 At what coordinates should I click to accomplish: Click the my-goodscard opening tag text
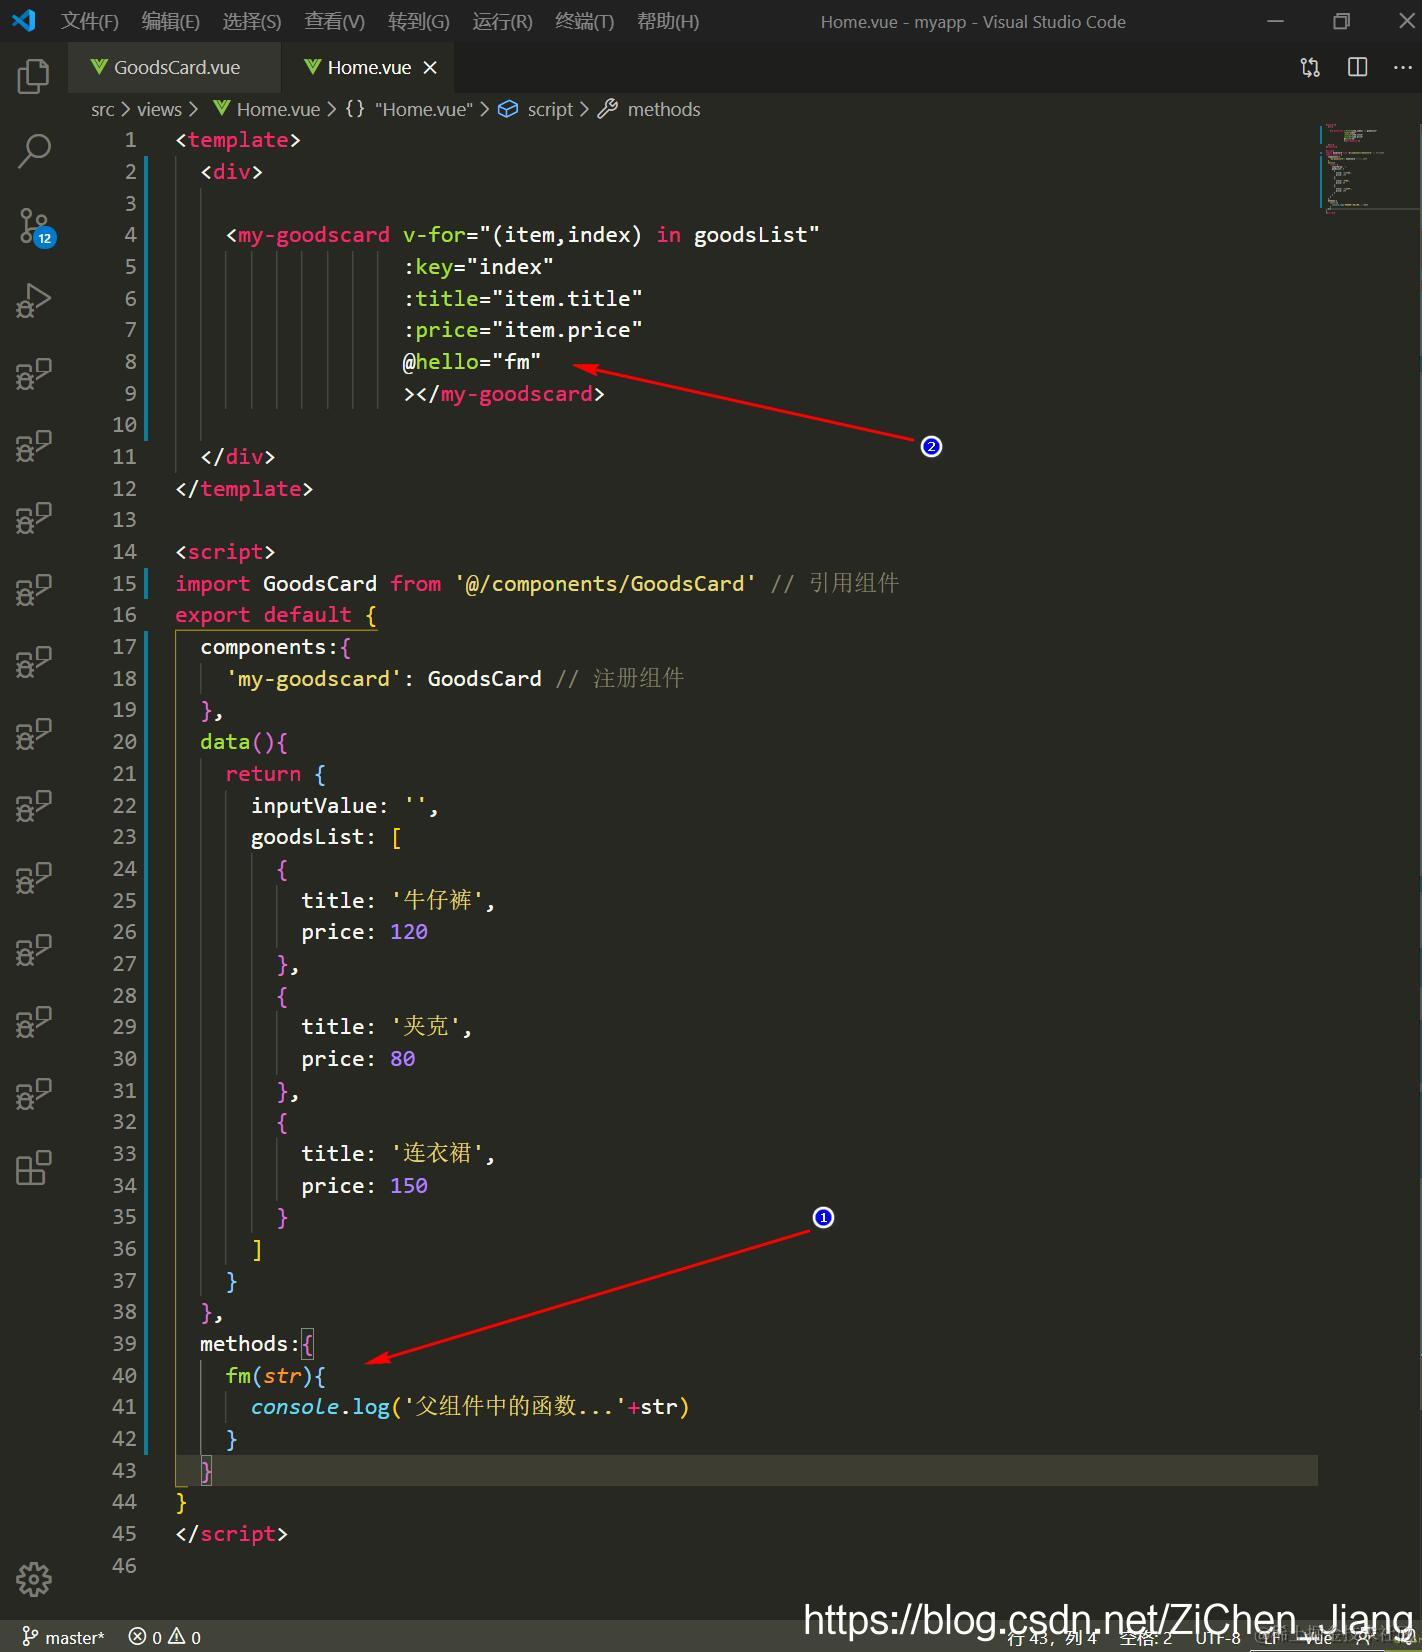[x=308, y=235]
